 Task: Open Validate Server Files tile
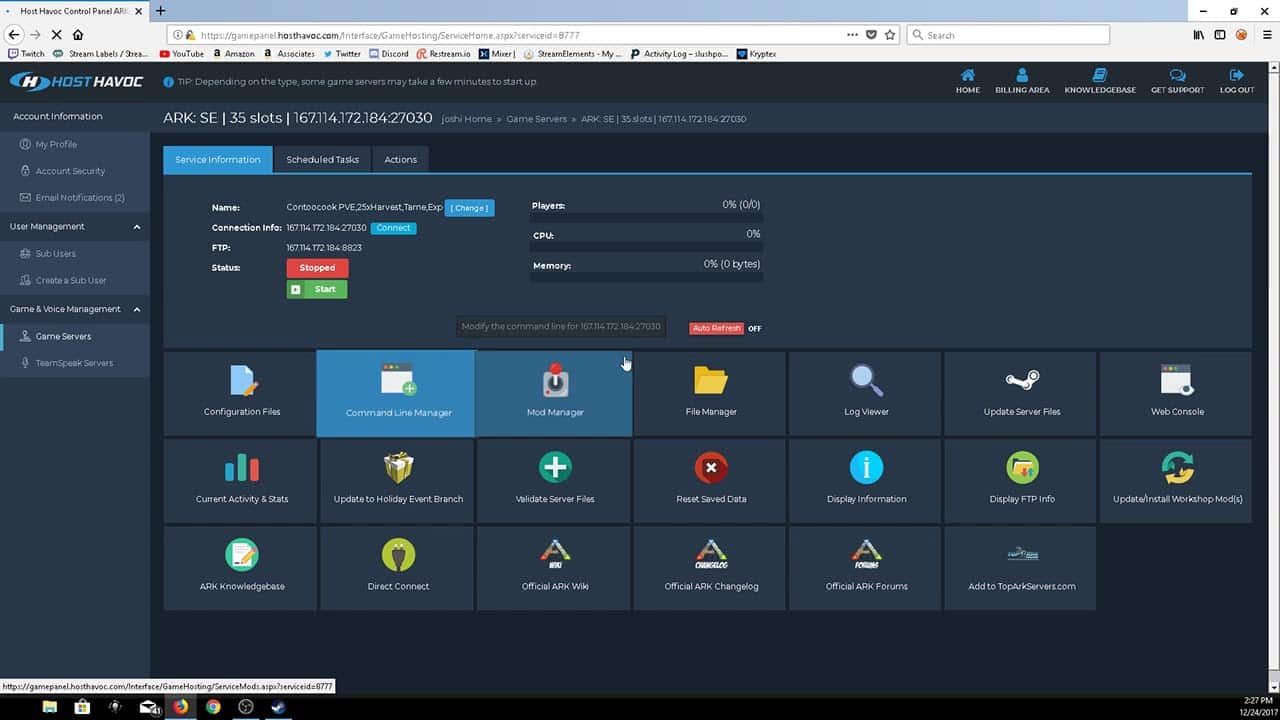point(555,480)
